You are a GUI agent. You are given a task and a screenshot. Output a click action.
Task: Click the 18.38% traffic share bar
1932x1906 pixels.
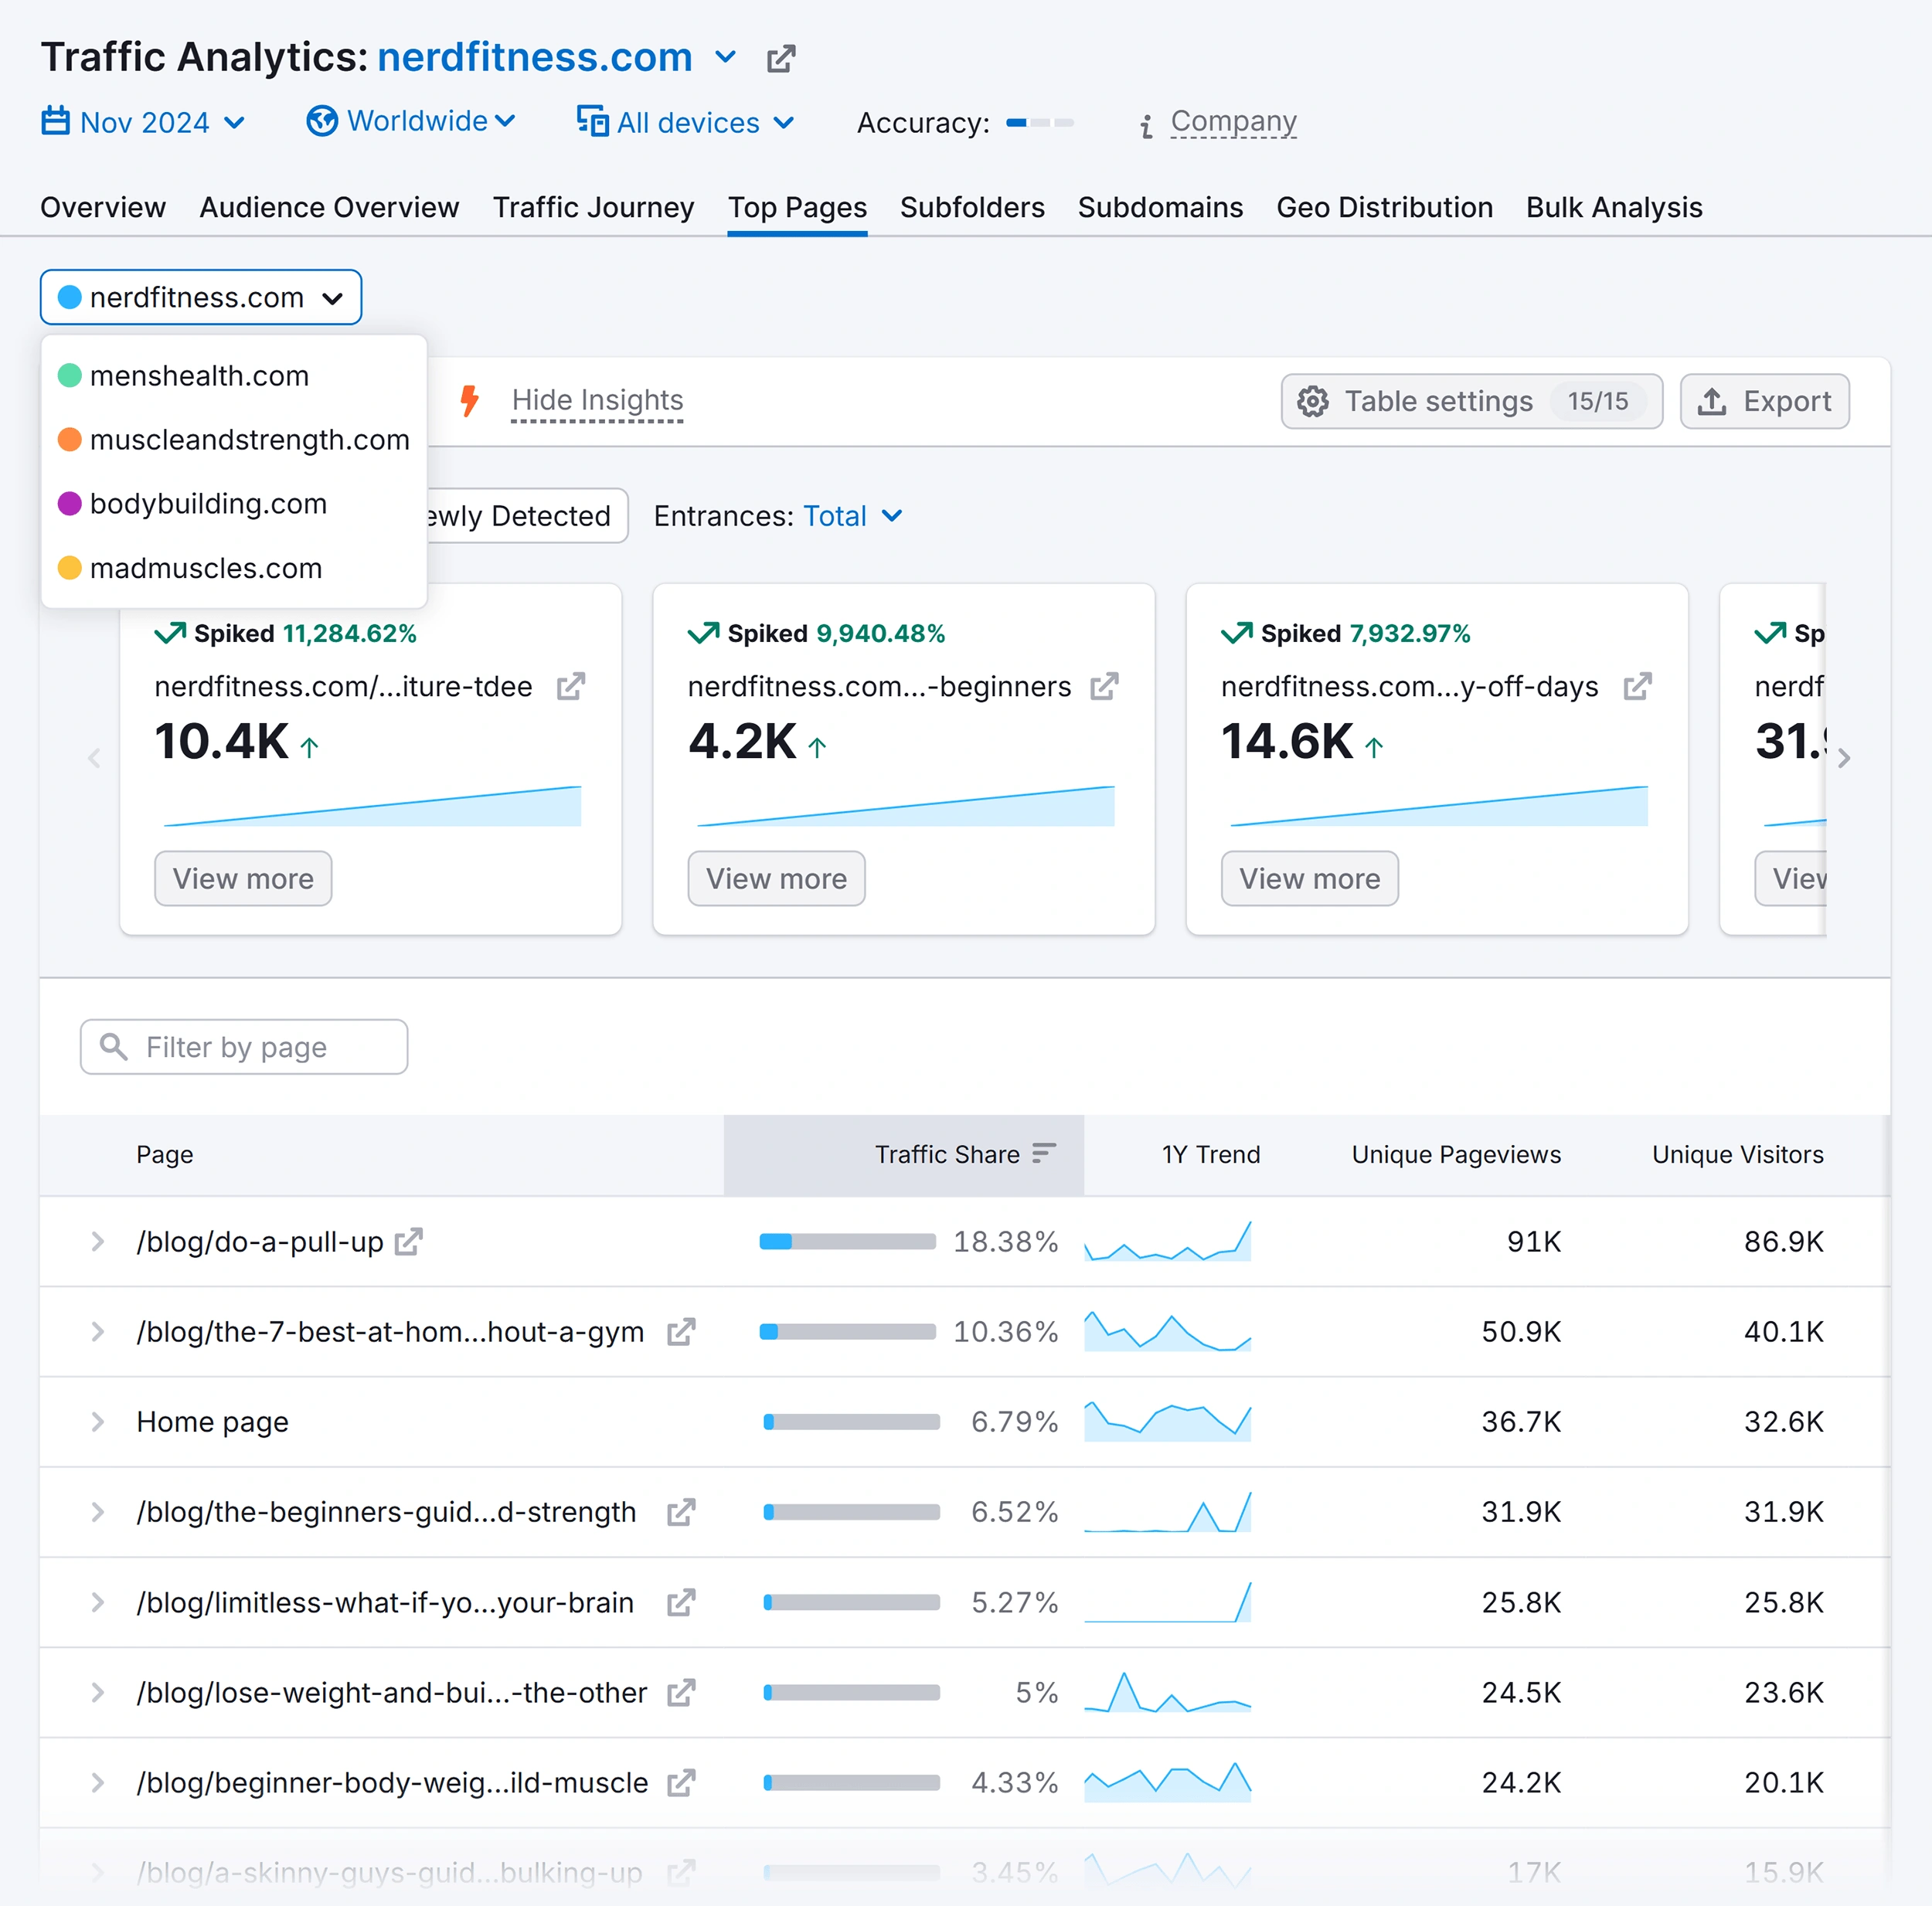pos(847,1241)
